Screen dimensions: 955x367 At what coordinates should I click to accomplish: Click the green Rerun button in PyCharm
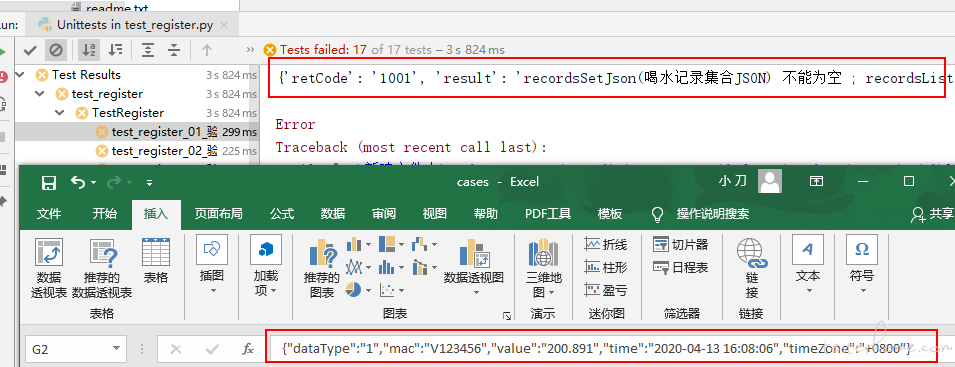[x=2, y=52]
